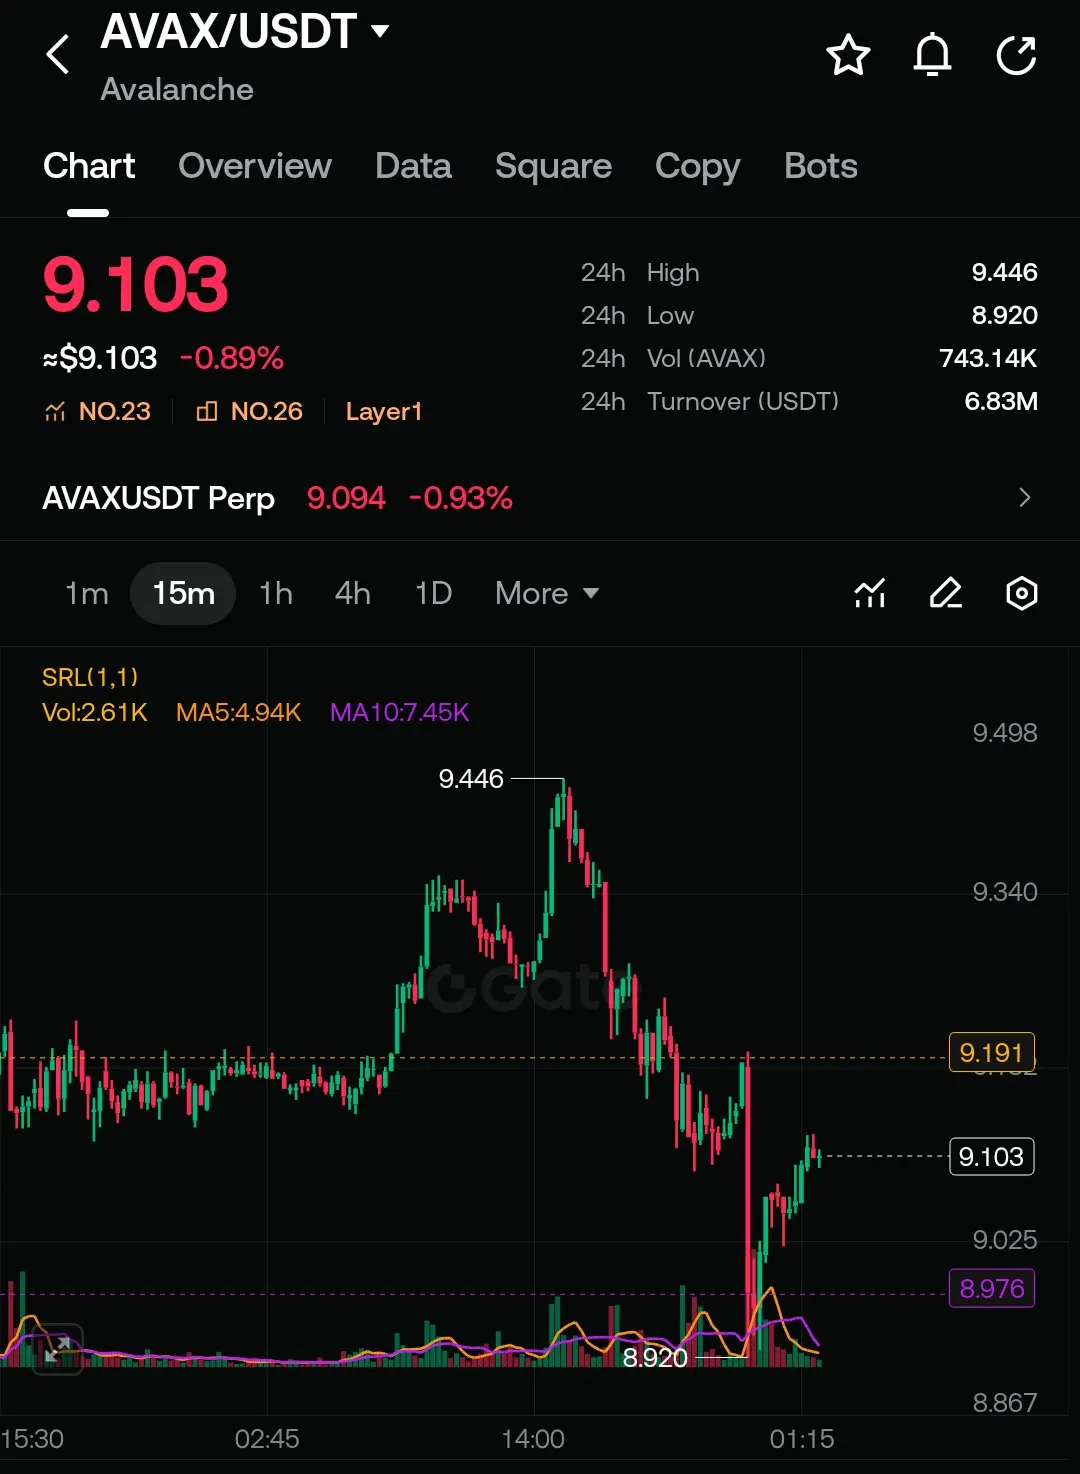This screenshot has width=1080, height=1474.
Task: Tap the back arrow icon
Action: [x=58, y=54]
